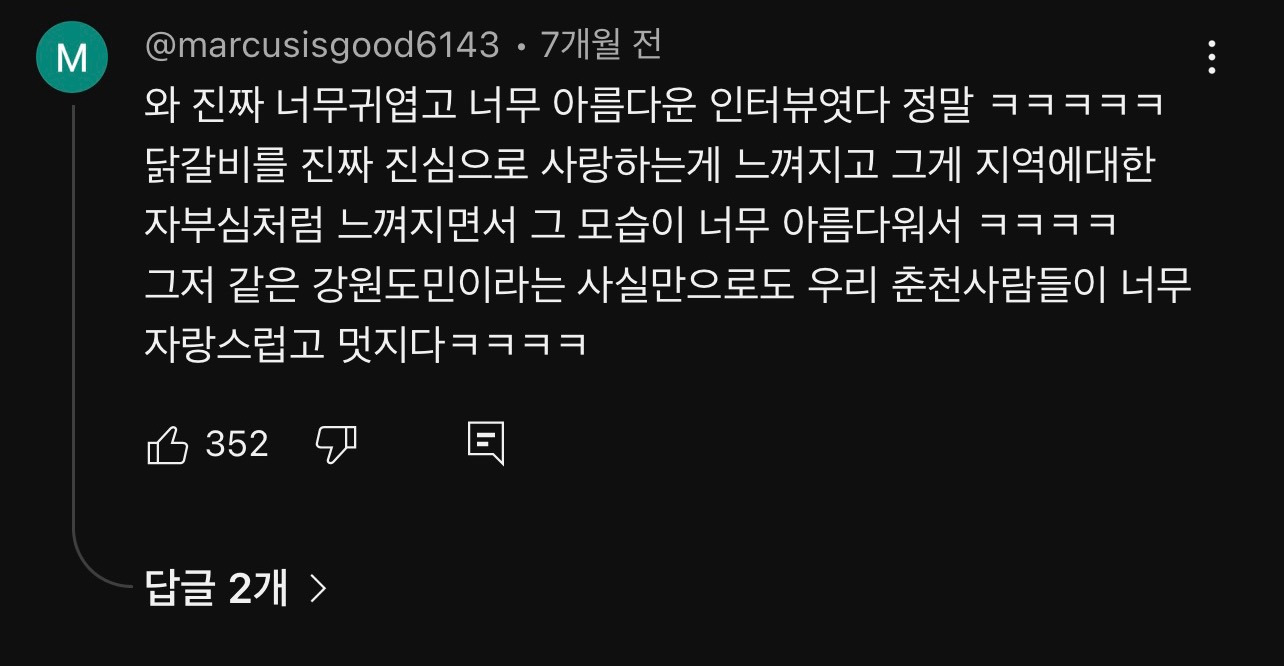Viewport: 1284px width, 666px height.
Task: Click the reply speech-bubble icon
Action: click(x=486, y=444)
